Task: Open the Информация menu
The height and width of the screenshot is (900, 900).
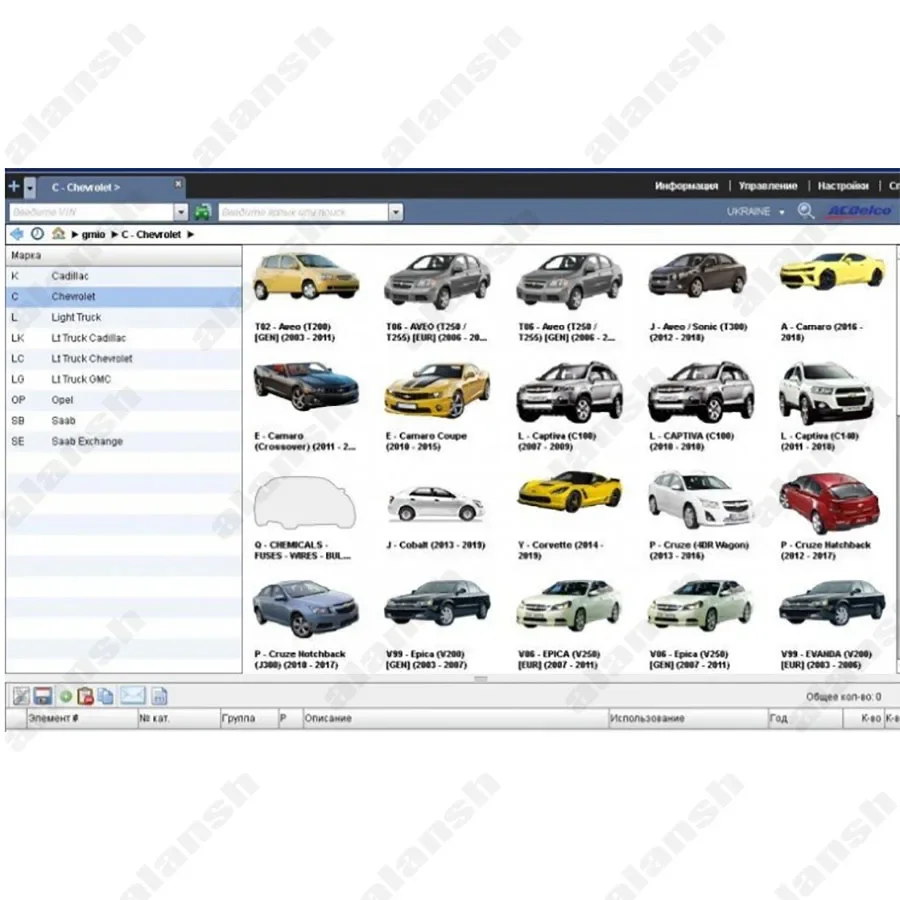Action: coord(686,186)
